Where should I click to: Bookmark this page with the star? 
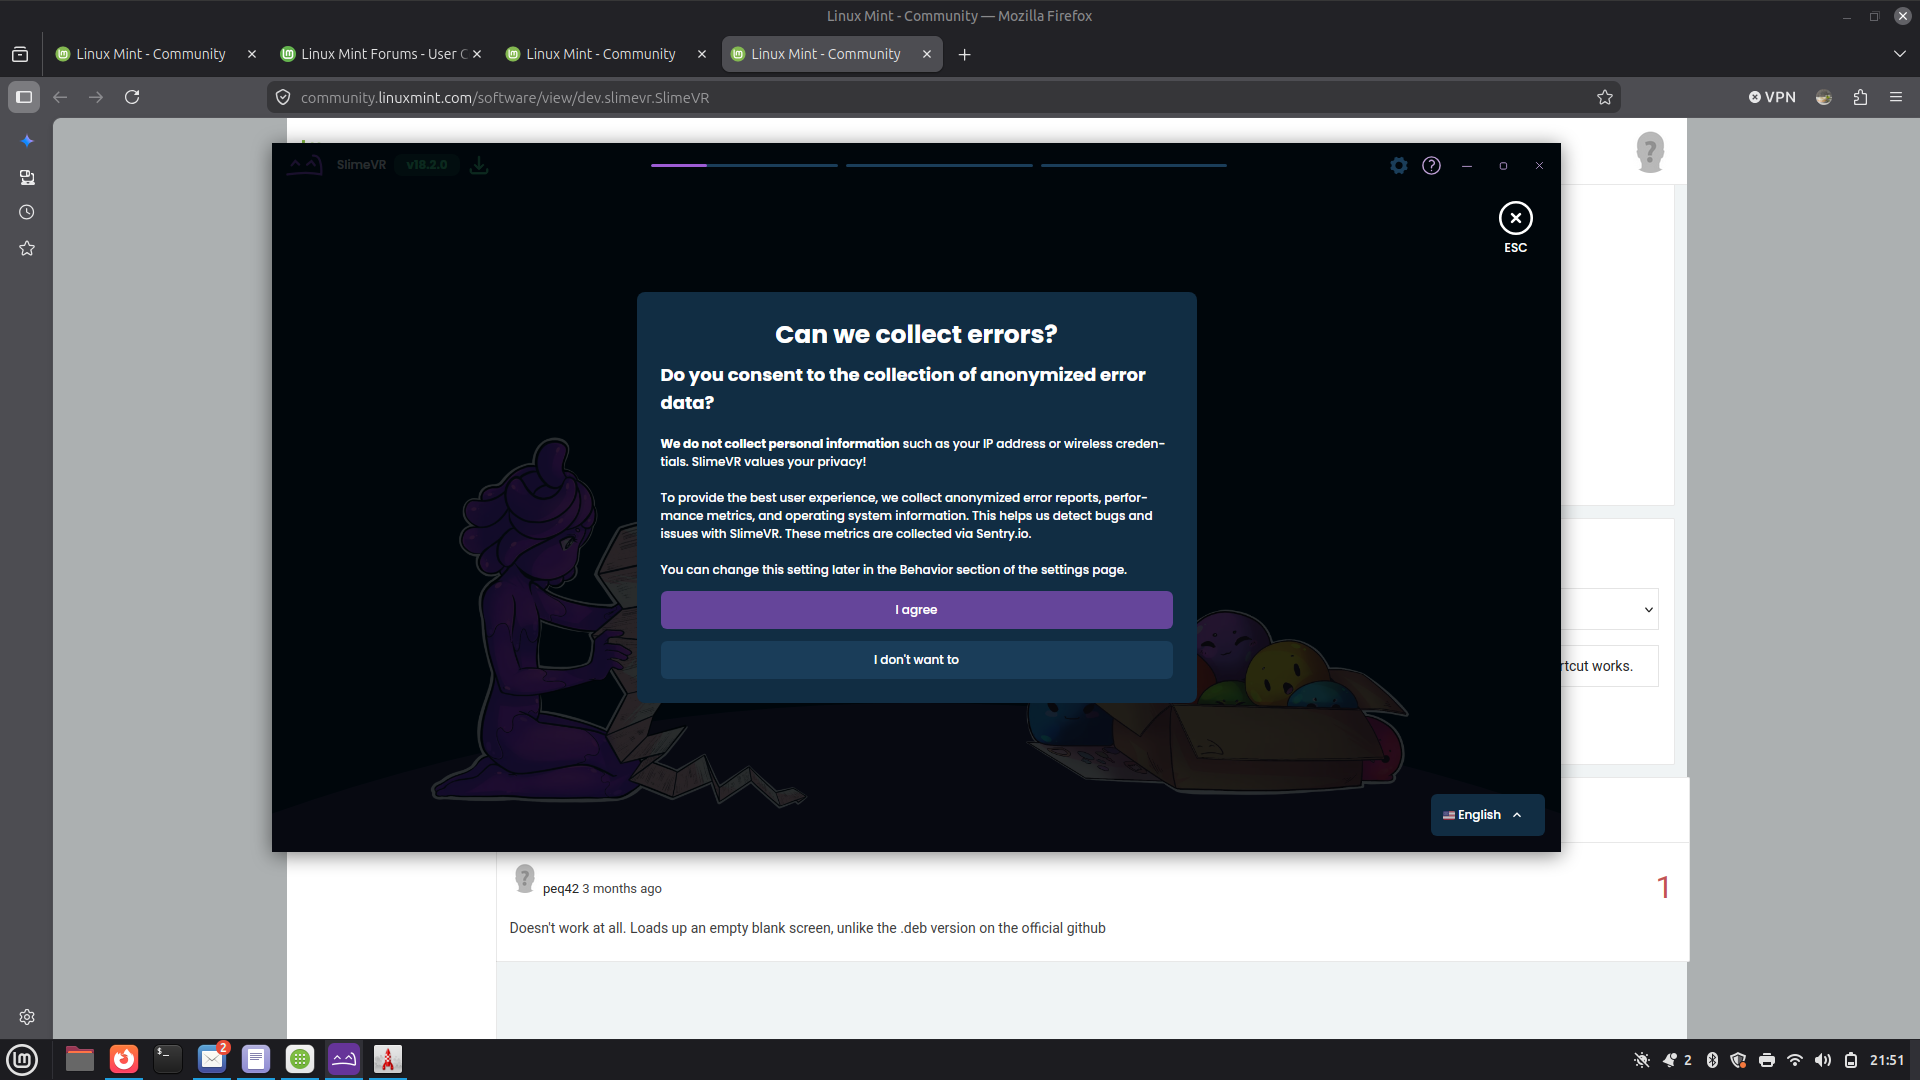(1605, 97)
